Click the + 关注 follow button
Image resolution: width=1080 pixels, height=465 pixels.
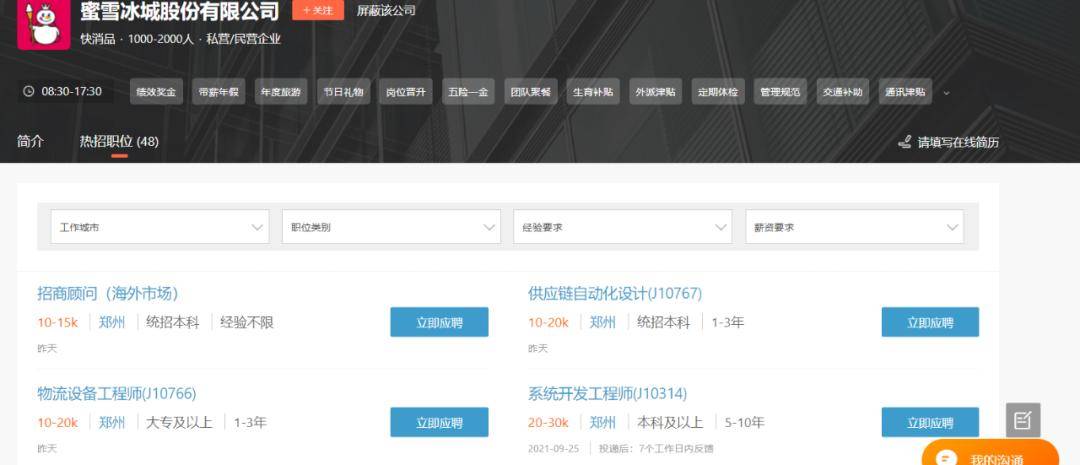(x=318, y=10)
